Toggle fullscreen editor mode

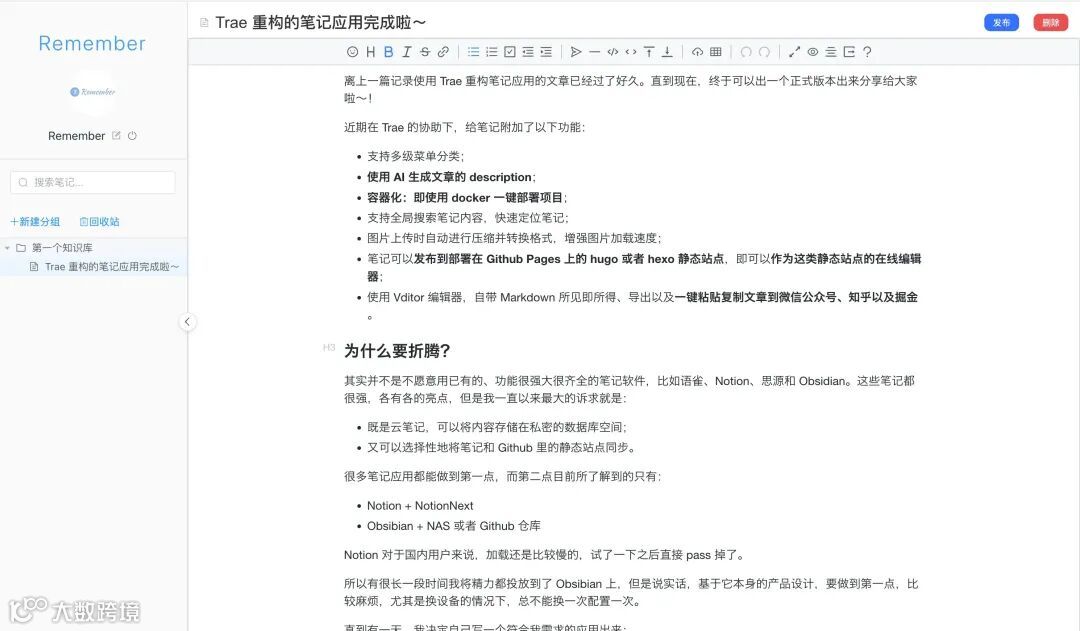pyautogui.click(x=794, y=52)
